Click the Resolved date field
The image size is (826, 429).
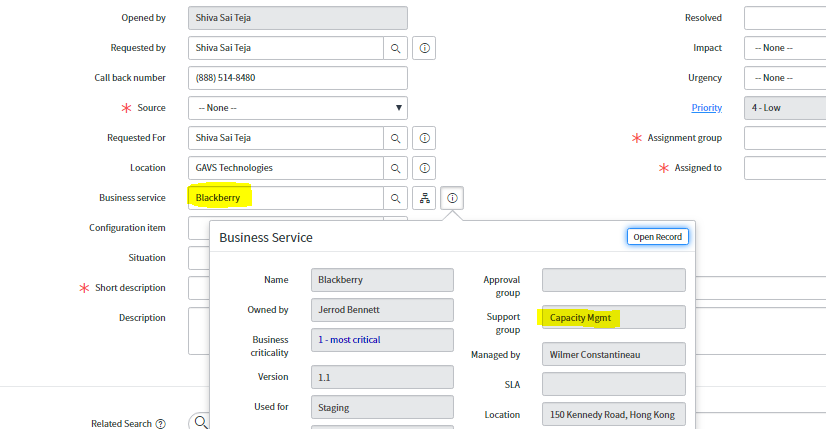pyautogui.click(x=784, y=18)
